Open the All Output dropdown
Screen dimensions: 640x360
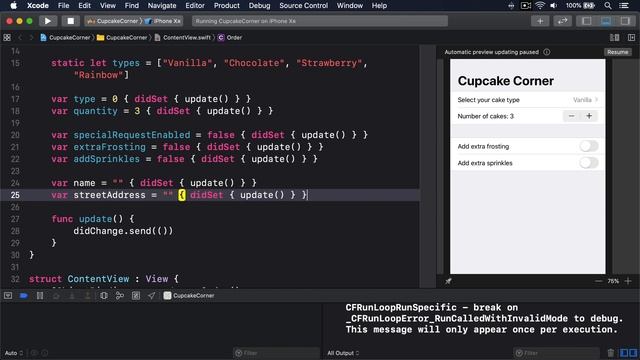point(343,353)
